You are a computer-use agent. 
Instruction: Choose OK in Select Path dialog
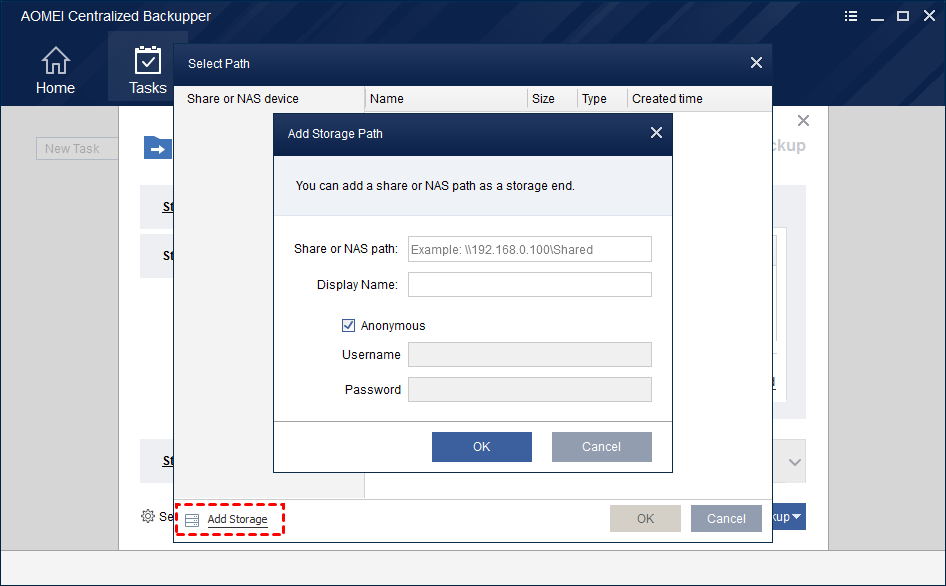click(x=645, y=518)
